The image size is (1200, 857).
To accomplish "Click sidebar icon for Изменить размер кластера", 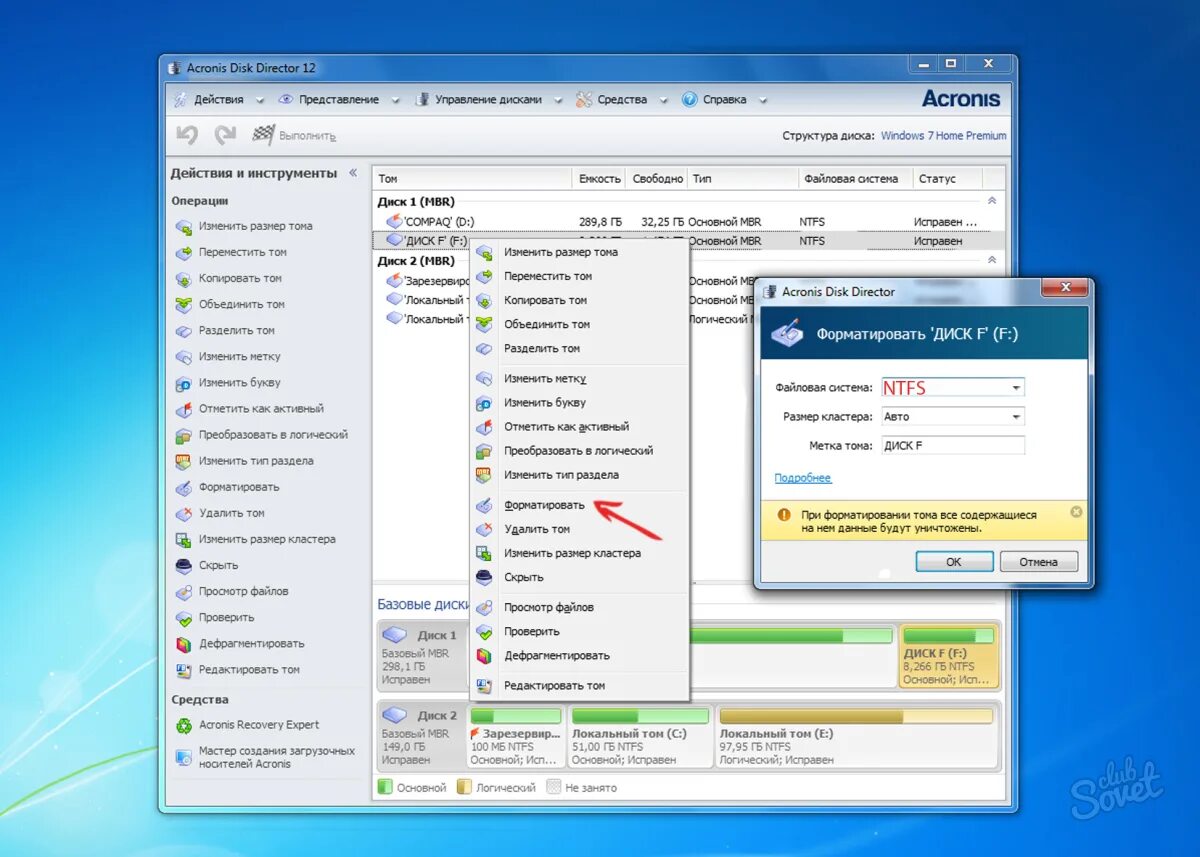I will (183, 540).
